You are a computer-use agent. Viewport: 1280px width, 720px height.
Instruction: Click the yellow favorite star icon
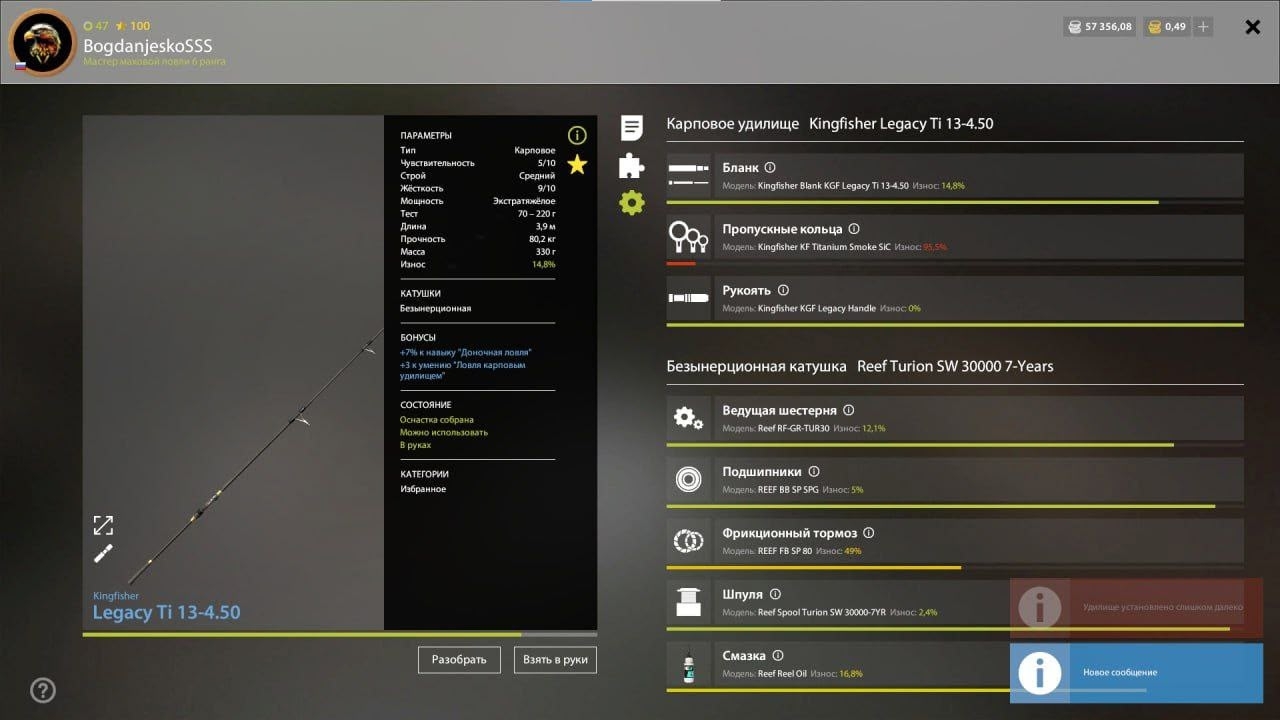(x=577, y=165)
